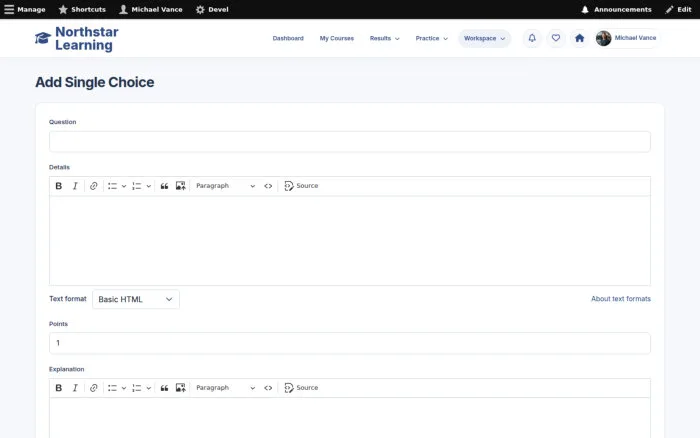Toggle Bold in the Details editor
This screenshot has width=700, height=438.
pos(58,186)
